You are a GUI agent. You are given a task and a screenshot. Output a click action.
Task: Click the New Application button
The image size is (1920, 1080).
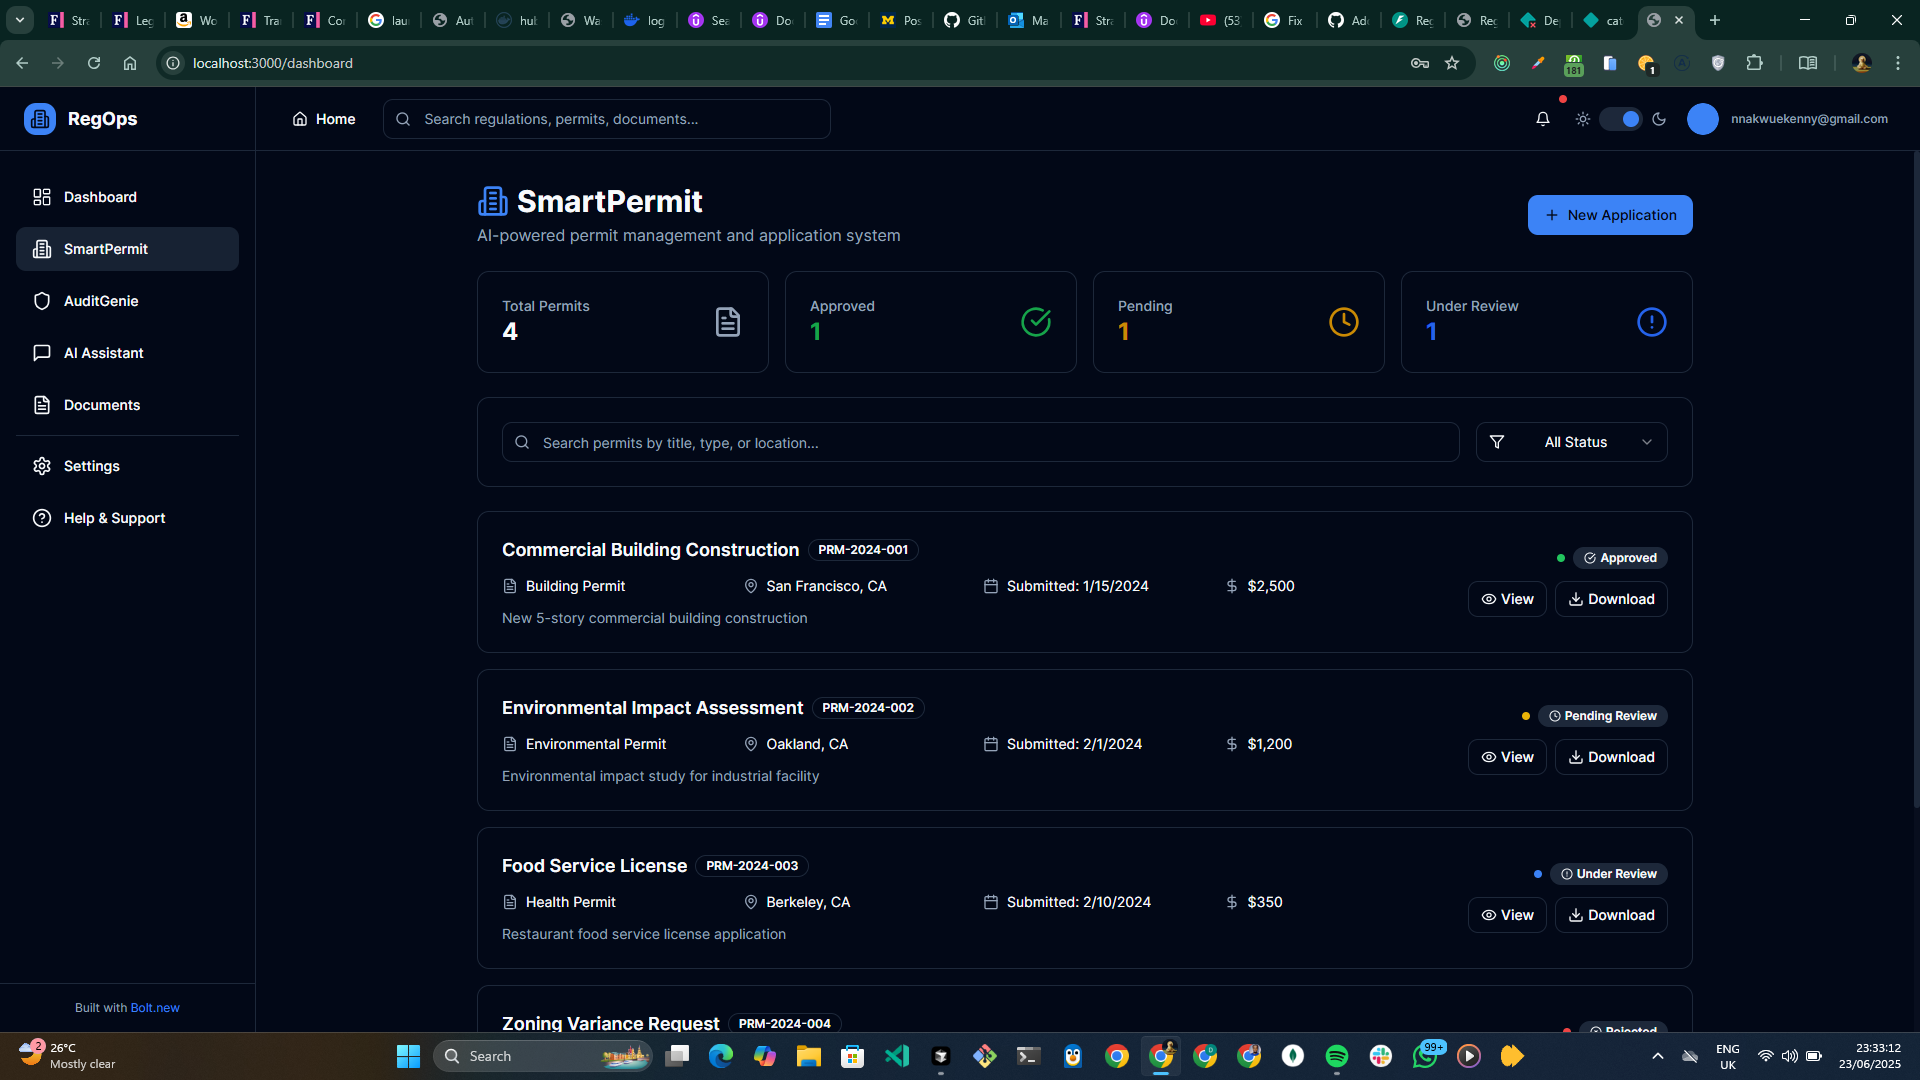click(1609, 215)
